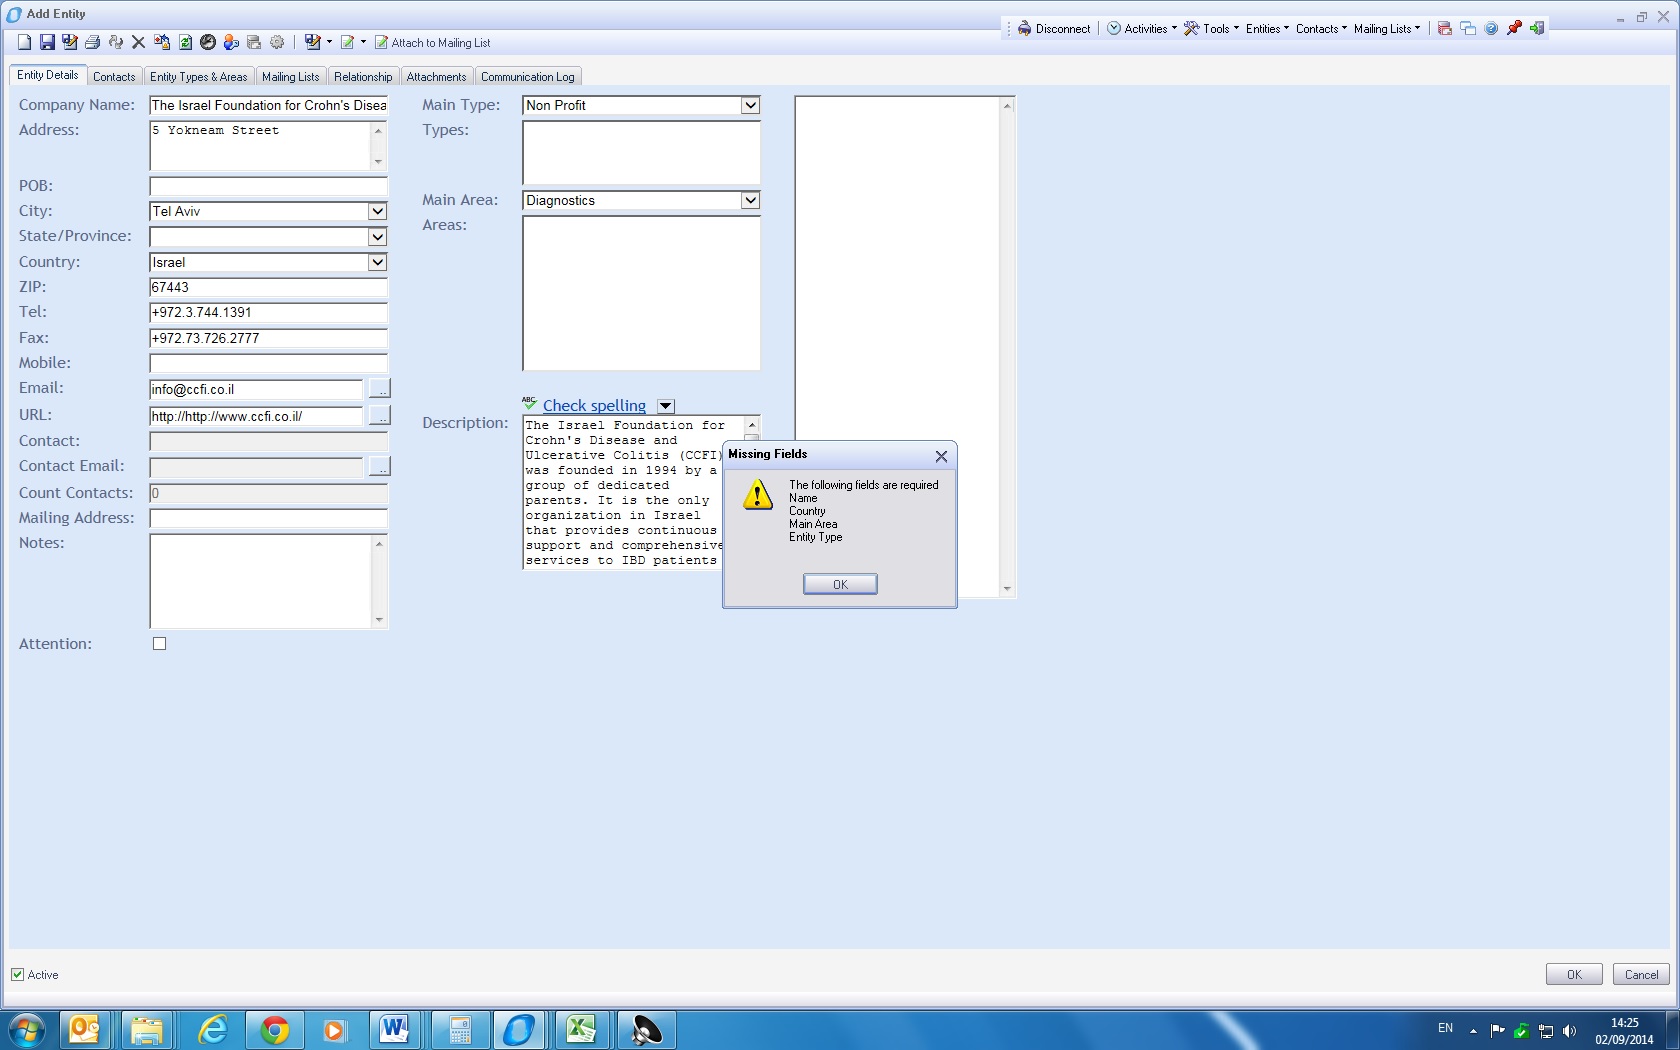Expand the City dropdown
Screen dimensions: 1680x1050
point(377,211)
